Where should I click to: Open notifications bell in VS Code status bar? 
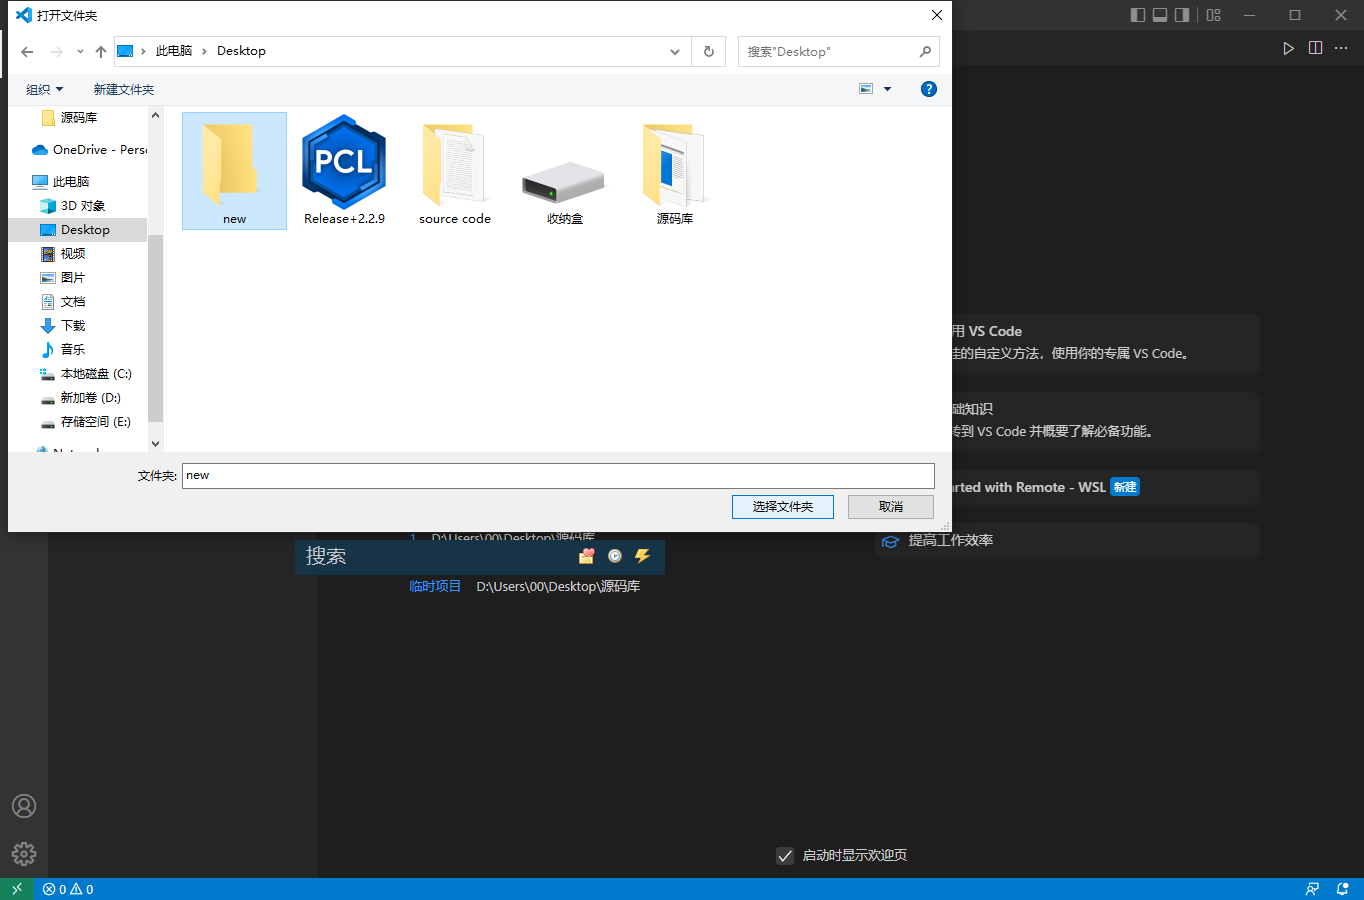(1343, 889)
